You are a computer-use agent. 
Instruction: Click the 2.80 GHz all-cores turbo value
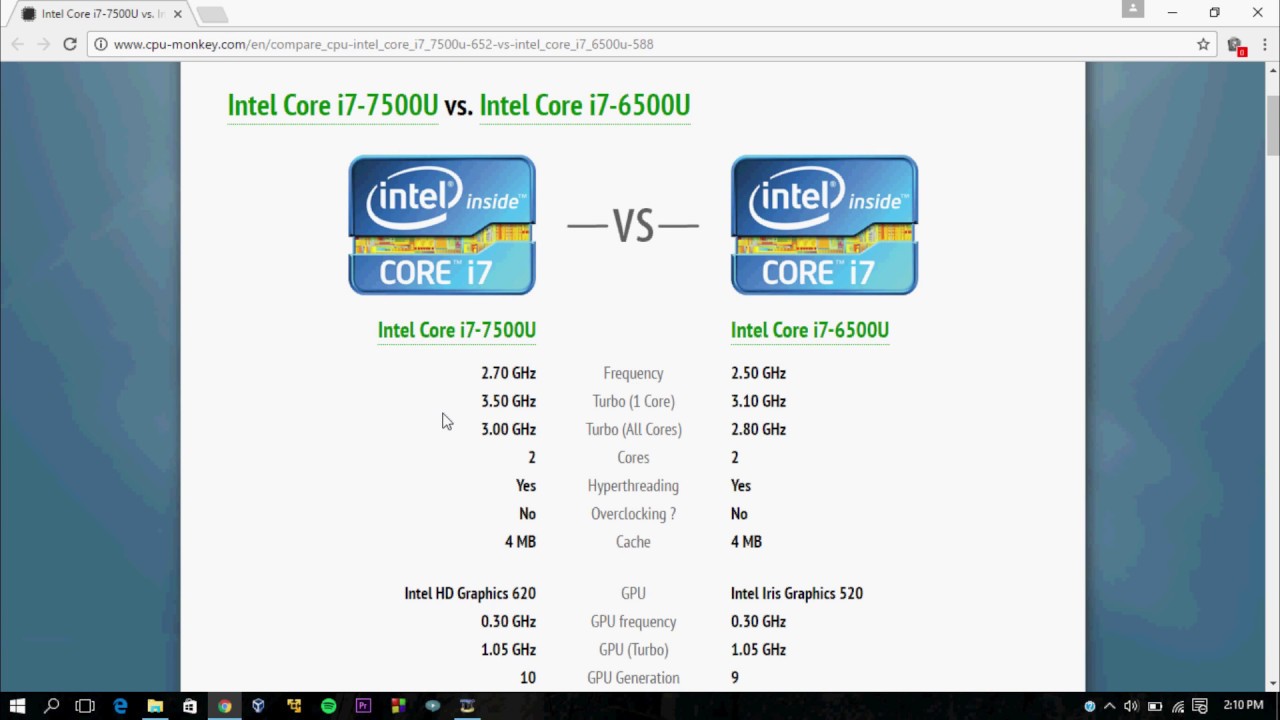click(758, 429)
